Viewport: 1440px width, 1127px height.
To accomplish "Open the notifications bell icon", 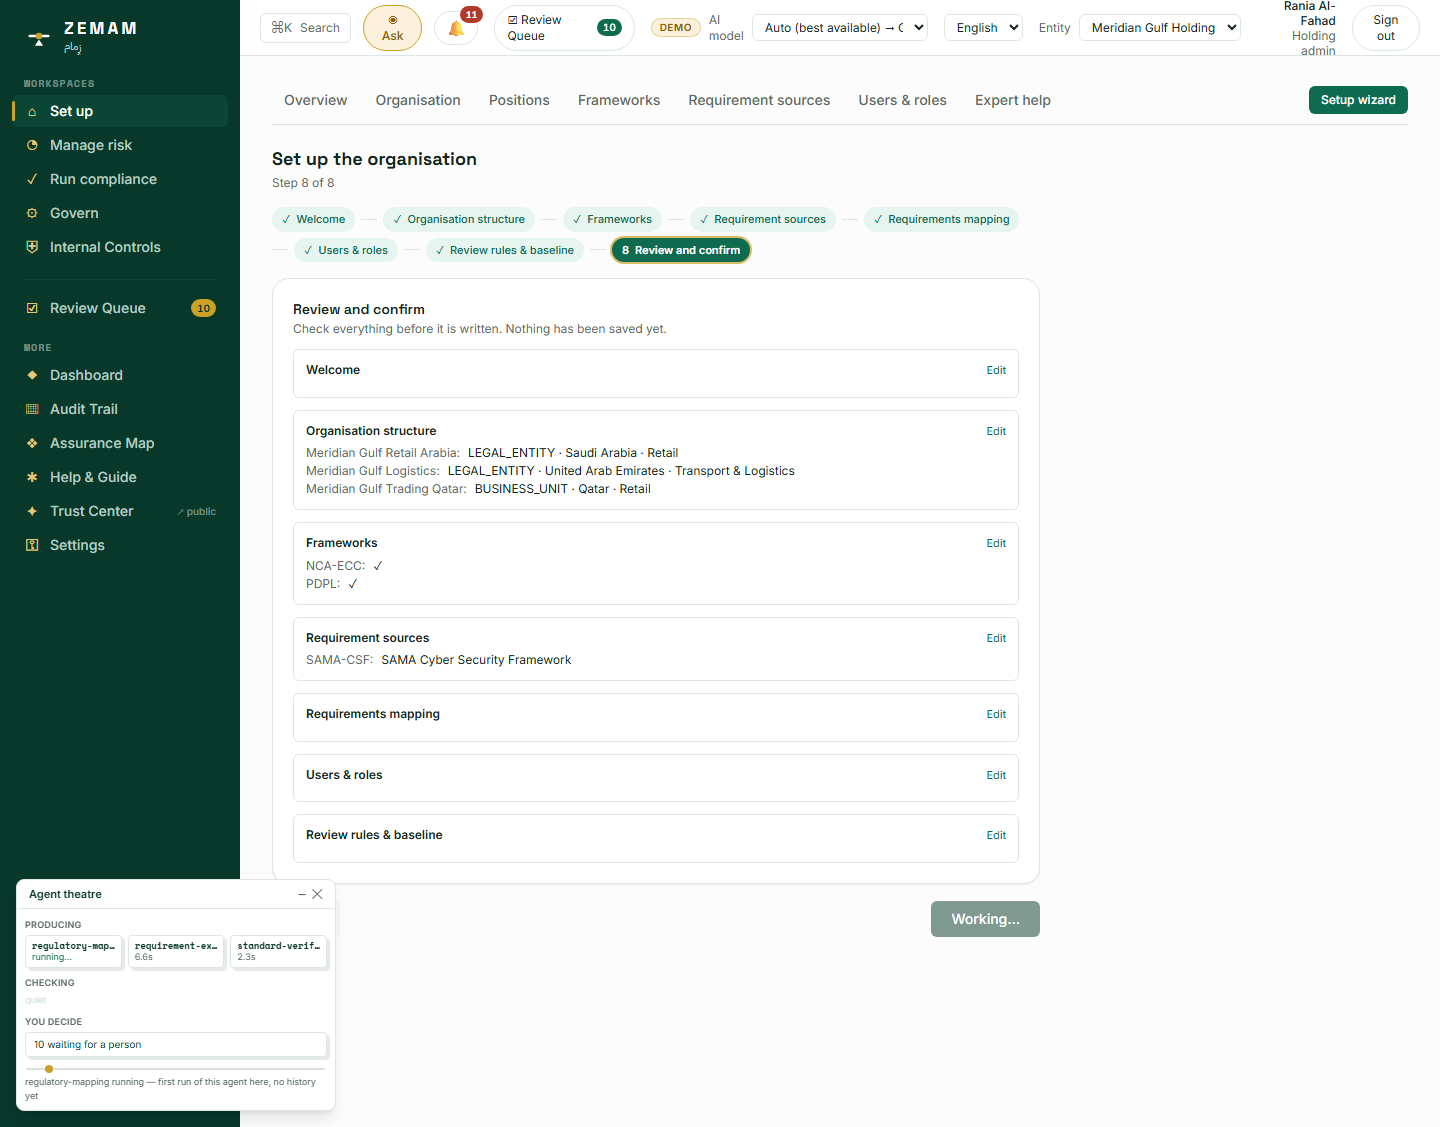I will point(456,28).
